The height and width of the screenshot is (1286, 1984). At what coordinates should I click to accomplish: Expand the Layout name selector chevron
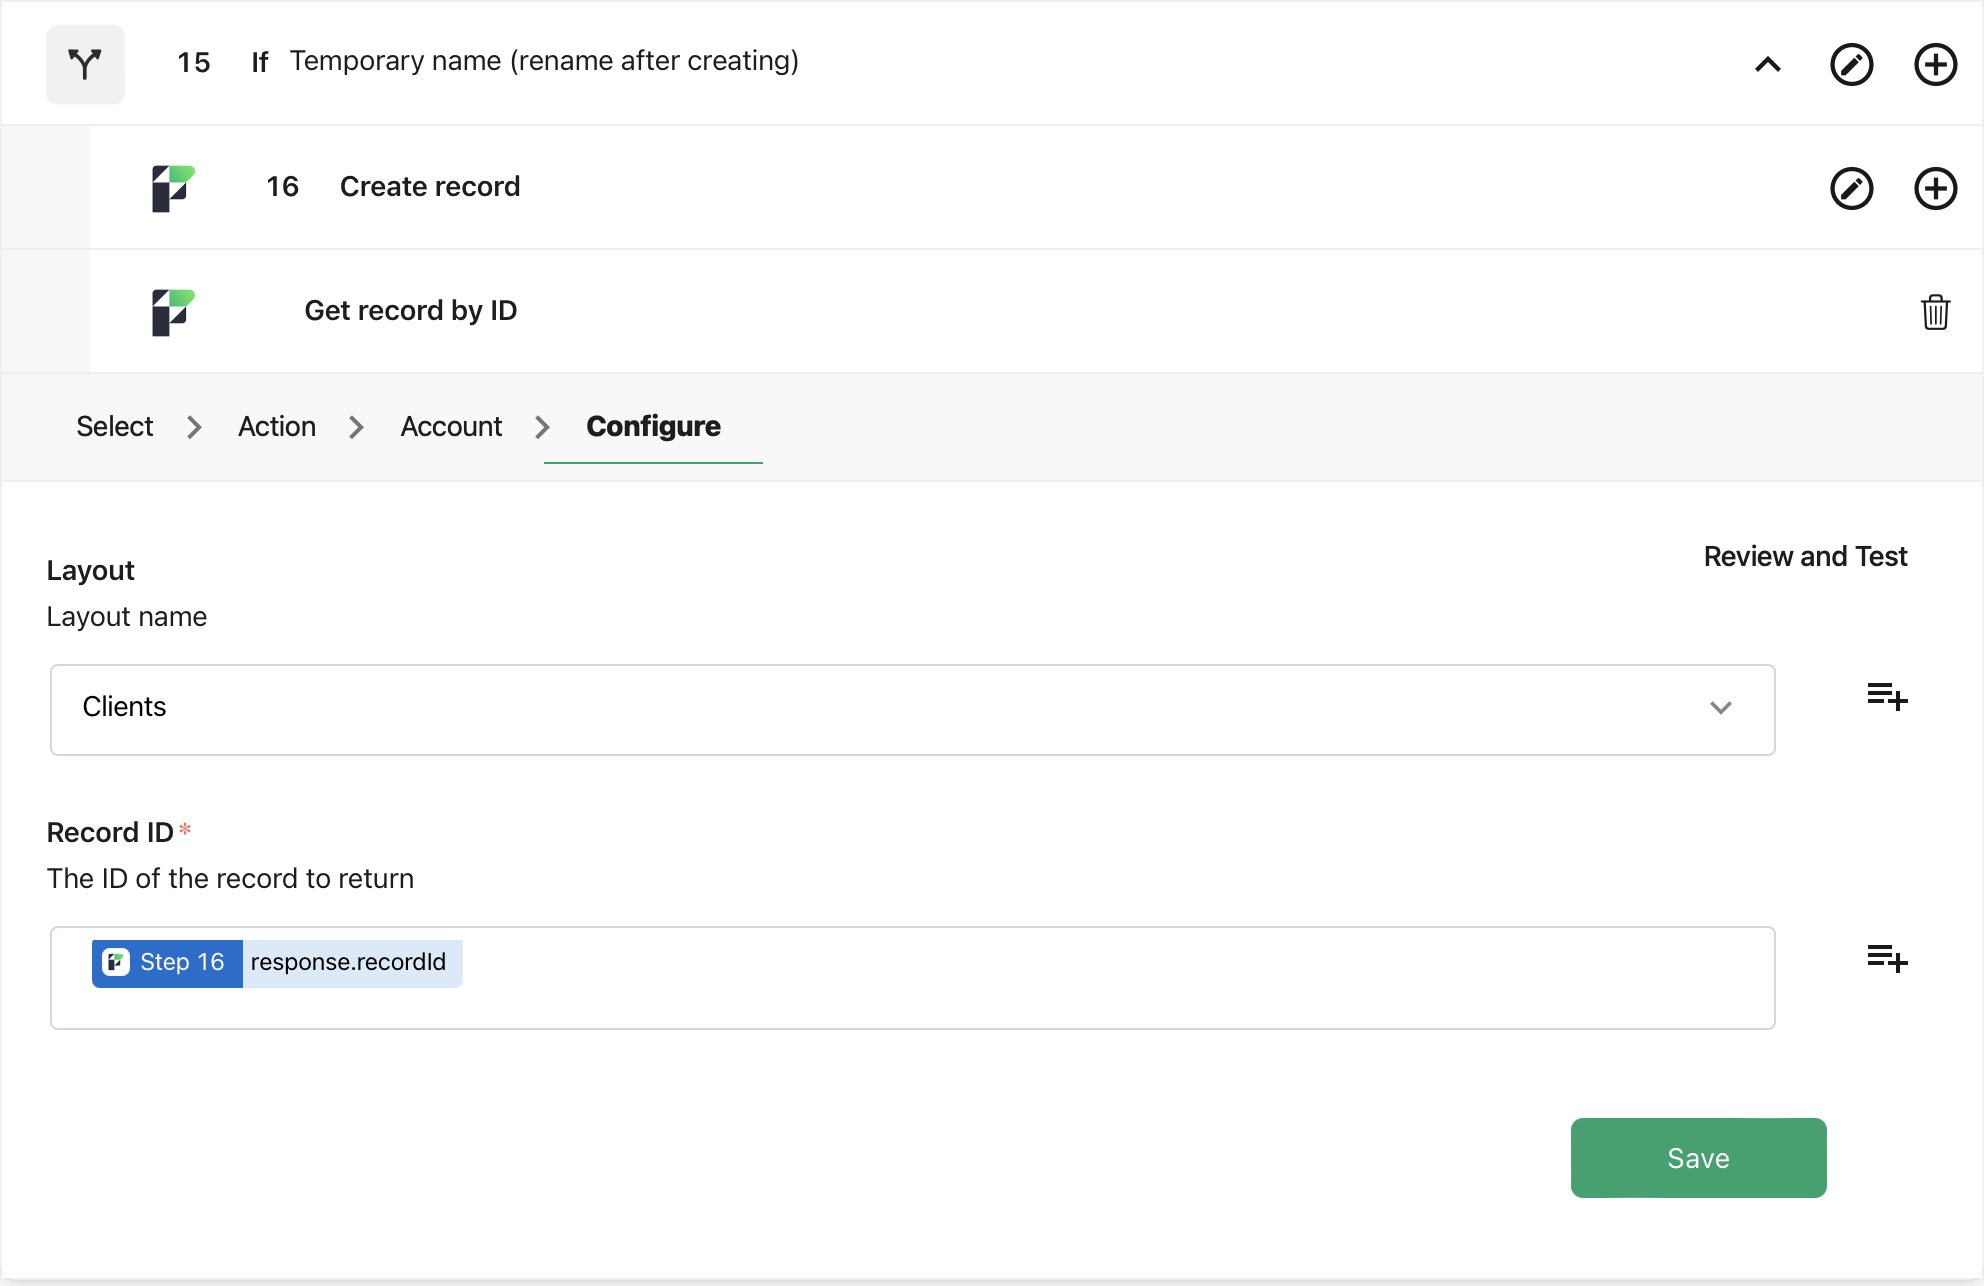point(1721,708)
